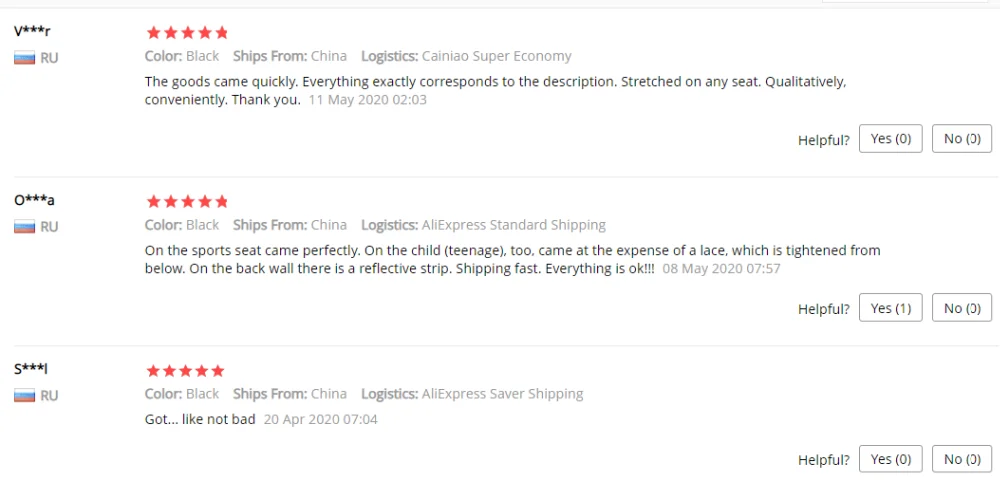The height and width of the screenshot is (481, 1000).
Task: Click reviewer name V***r
Action: click(x=32, y=31)
